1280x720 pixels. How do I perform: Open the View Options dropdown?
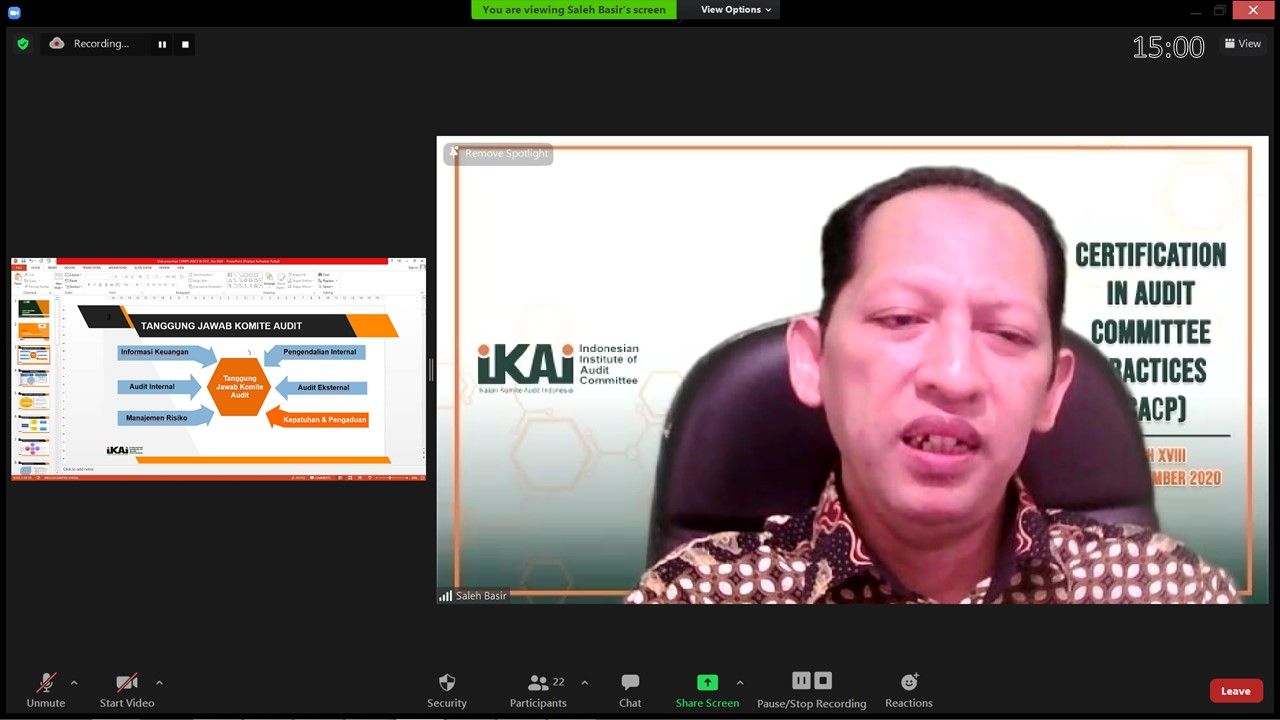click(737, 10)
